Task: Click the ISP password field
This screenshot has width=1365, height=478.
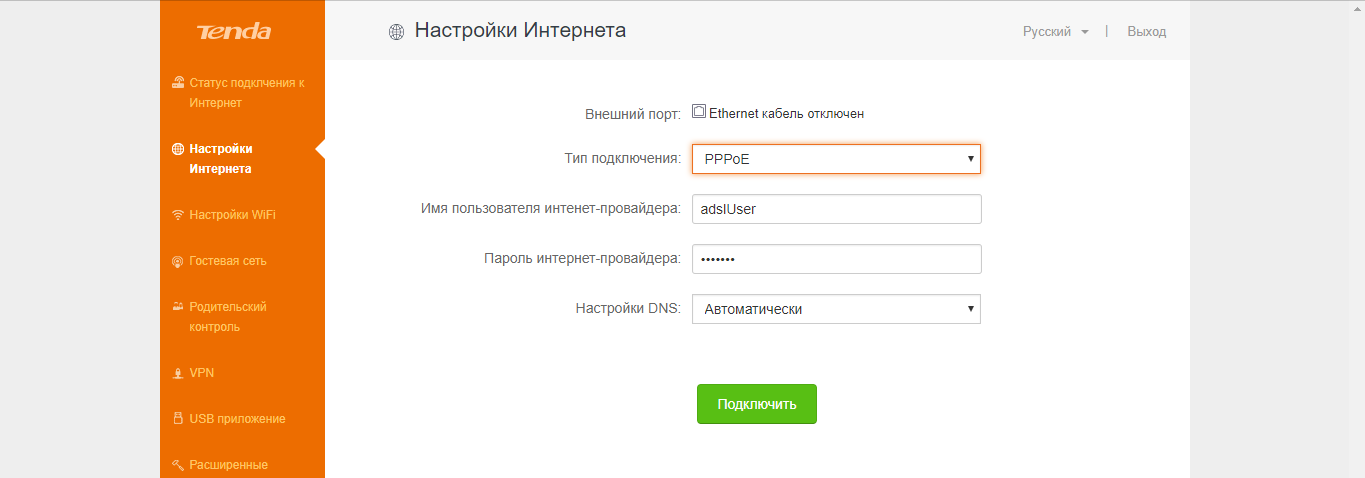Action: click(836, 259)
